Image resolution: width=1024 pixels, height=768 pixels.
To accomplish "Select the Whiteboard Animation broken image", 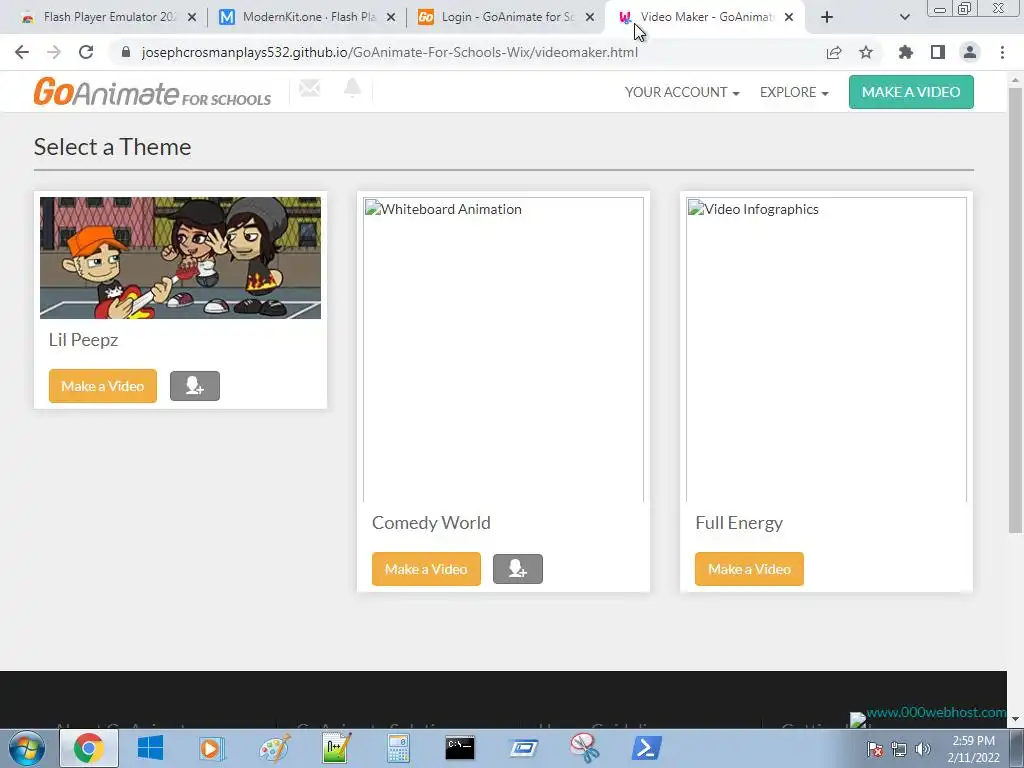I will 504,349.
